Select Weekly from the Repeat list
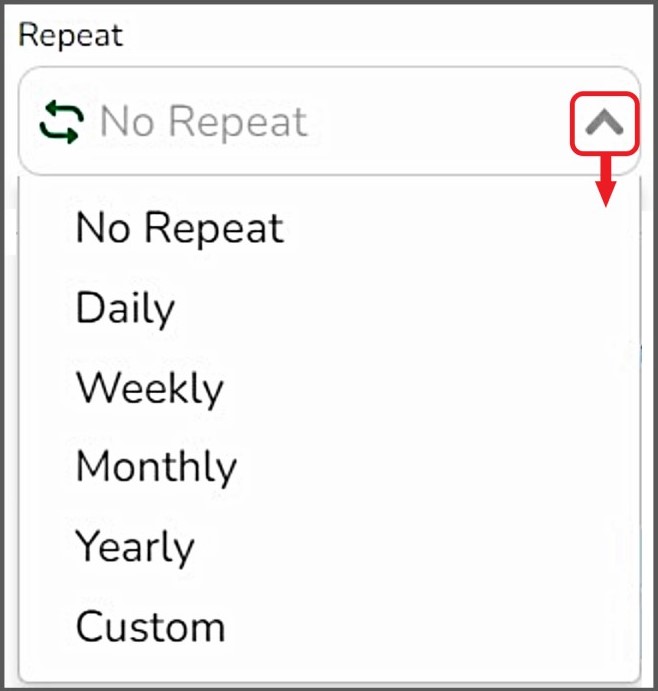Image resolution: width=658 pixels, height=691 pixels. [150, 388]
